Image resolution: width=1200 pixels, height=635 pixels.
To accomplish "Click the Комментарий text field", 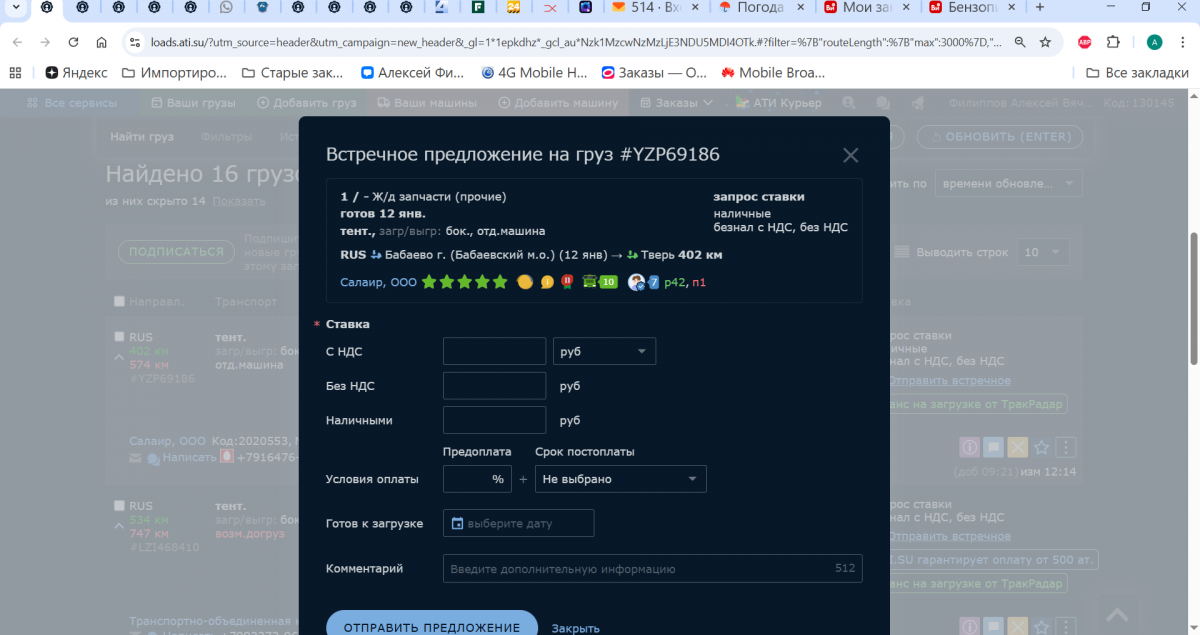I will click(640, 569).
